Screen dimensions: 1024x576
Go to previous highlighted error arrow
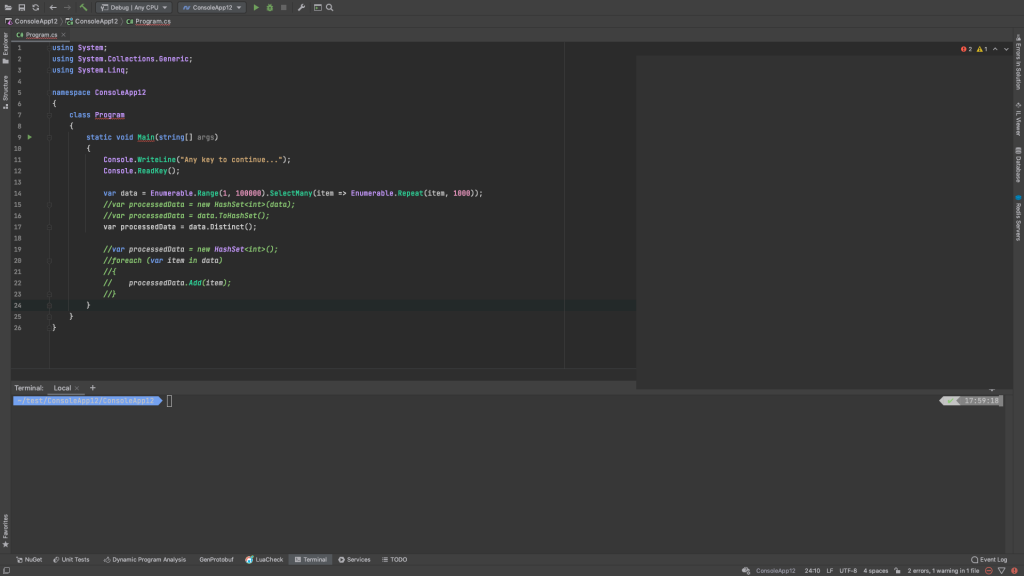click(x=995, y=49)
